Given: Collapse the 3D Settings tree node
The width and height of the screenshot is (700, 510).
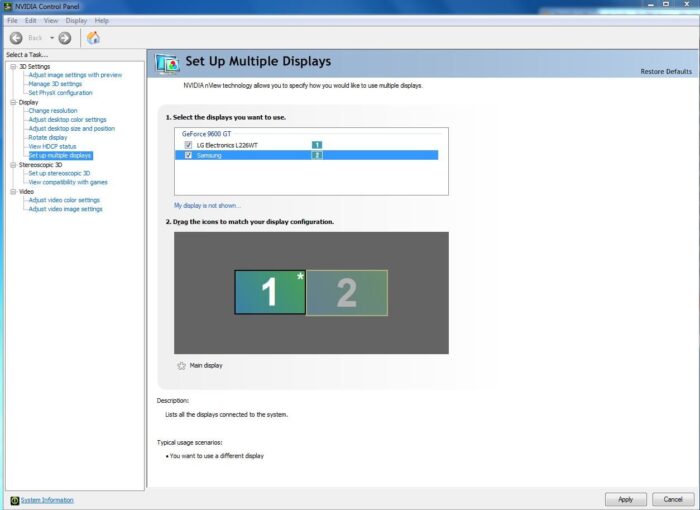Looking at the screenshot, I should coord(13,67).
